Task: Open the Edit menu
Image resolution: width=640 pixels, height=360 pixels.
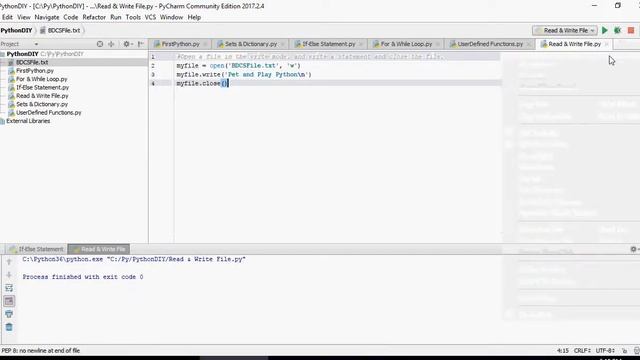Action: pyautogui.click(x=7, y=17)
